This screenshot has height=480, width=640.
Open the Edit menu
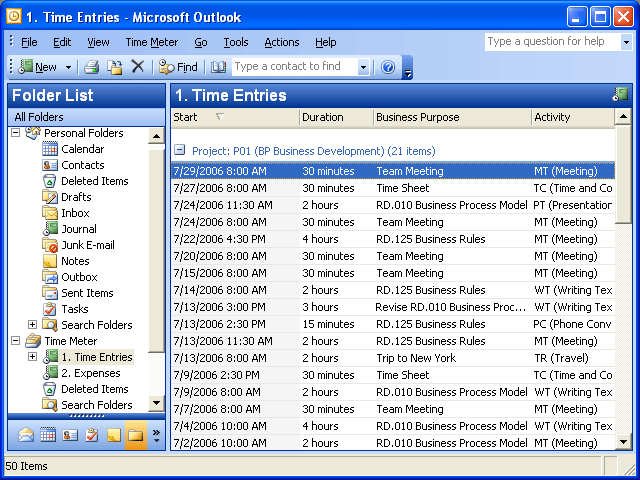(62, 42)
